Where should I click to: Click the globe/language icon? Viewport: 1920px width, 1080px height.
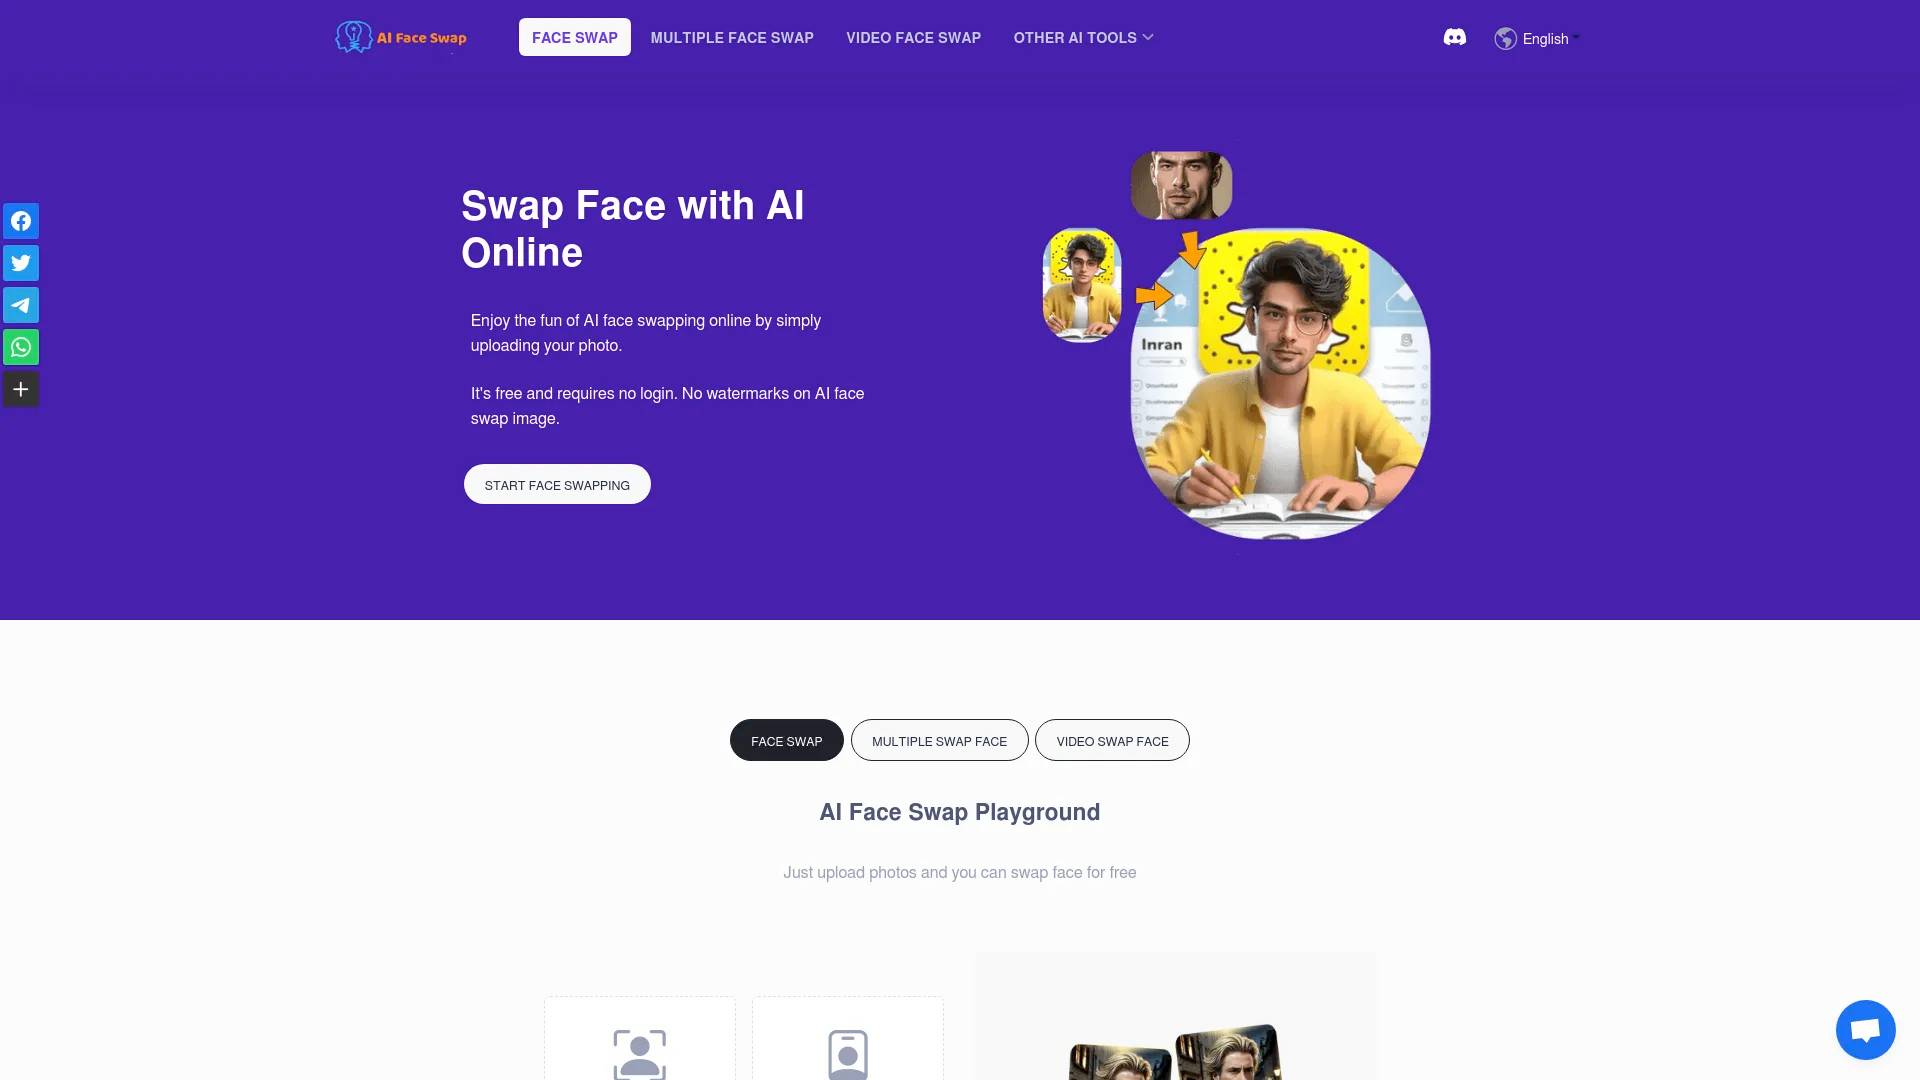point(1505,38)
